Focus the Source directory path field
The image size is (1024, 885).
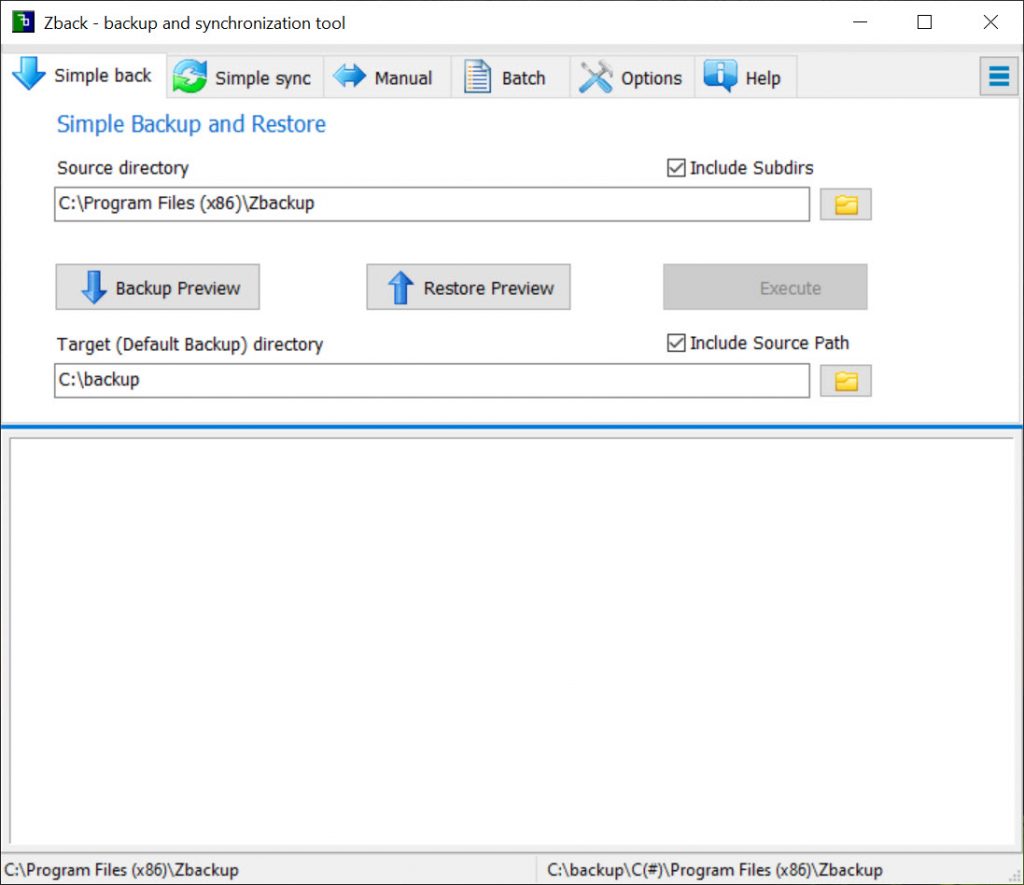(432, 204)
